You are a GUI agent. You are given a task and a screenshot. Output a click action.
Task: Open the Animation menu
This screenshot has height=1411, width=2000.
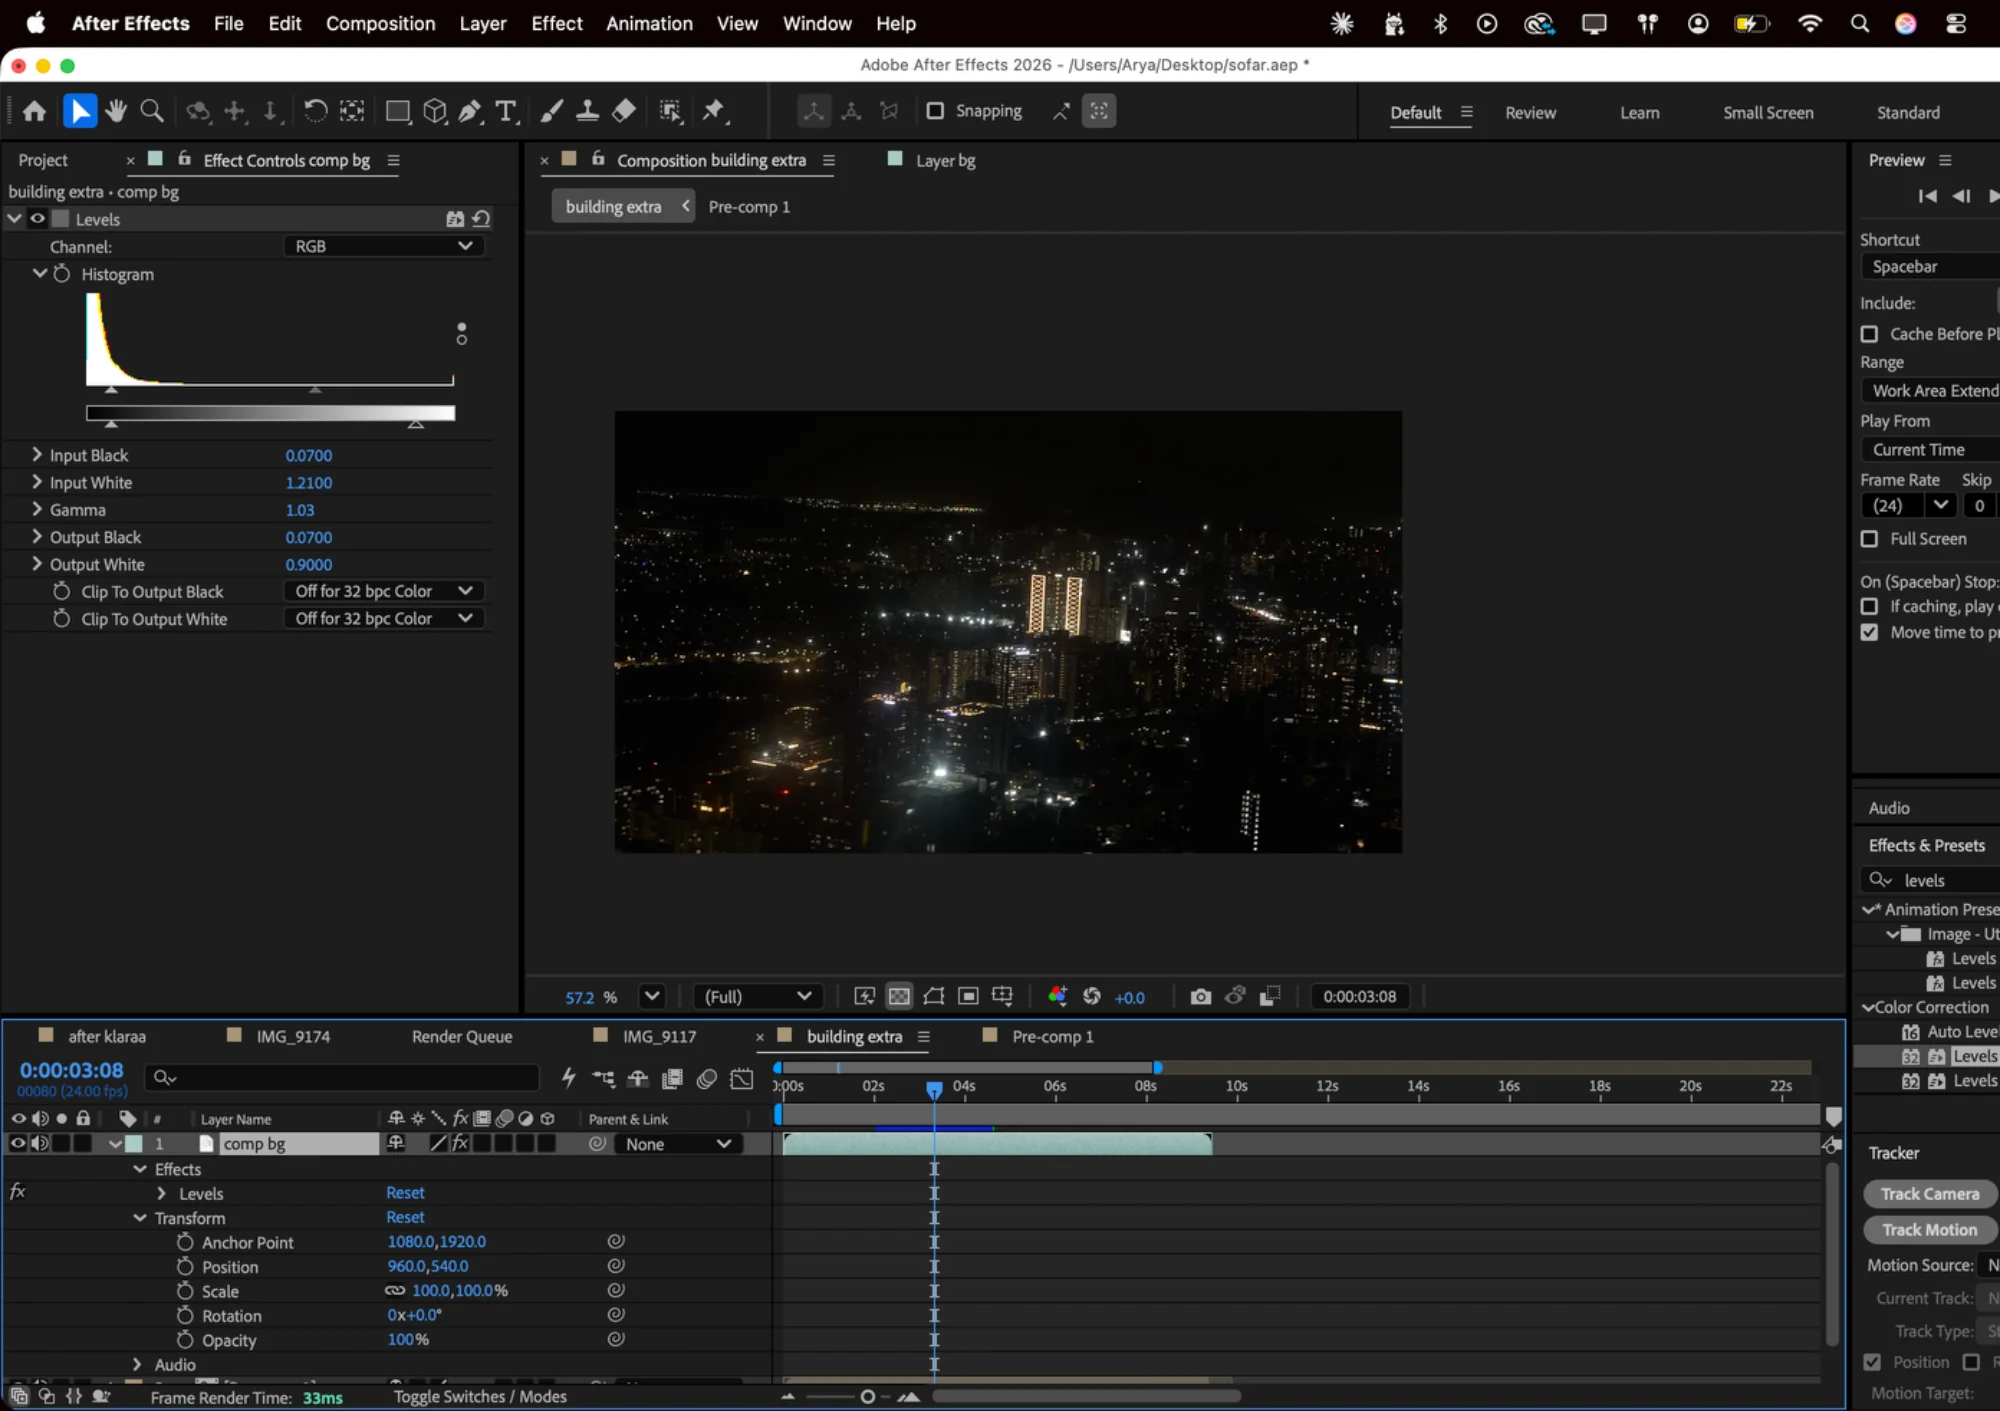(649, 23)
